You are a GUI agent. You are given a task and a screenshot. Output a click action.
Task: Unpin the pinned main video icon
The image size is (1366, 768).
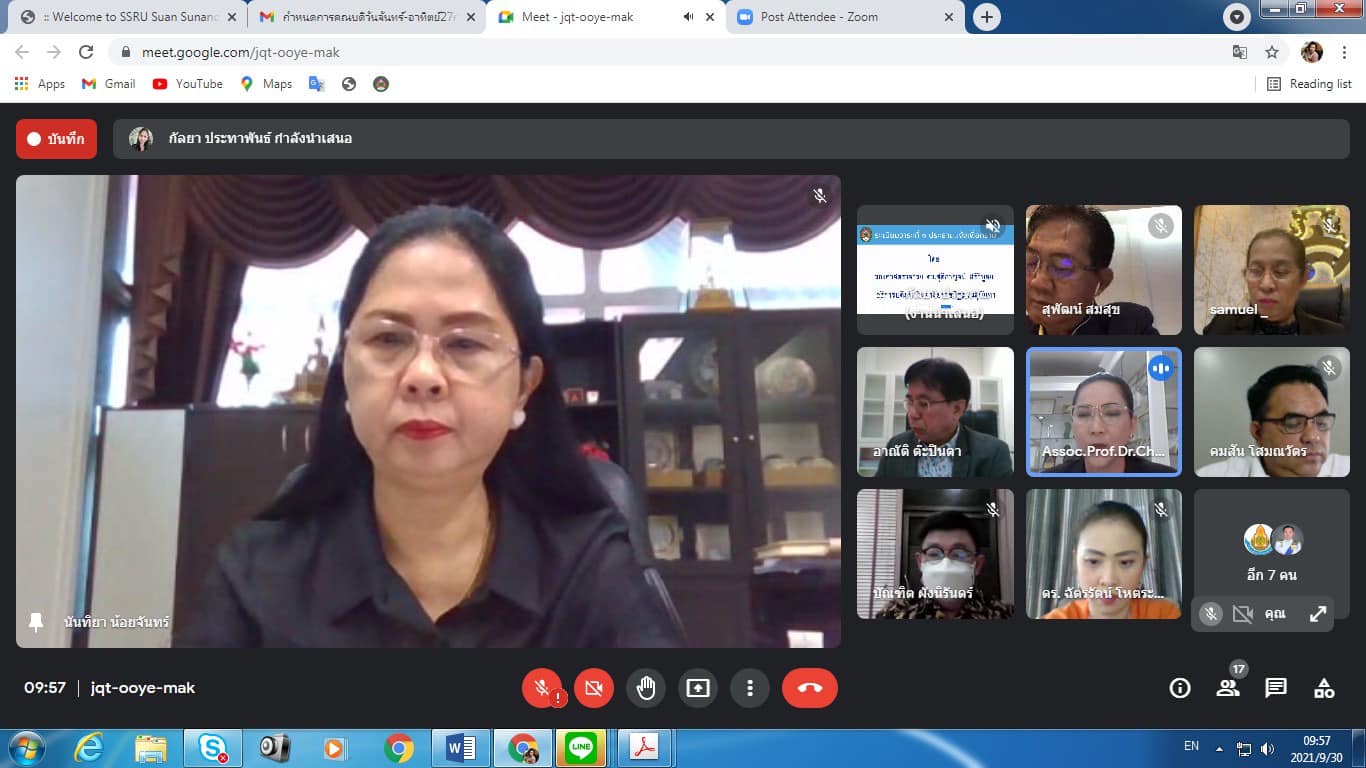pyautogui.click(x=36, y=622)
